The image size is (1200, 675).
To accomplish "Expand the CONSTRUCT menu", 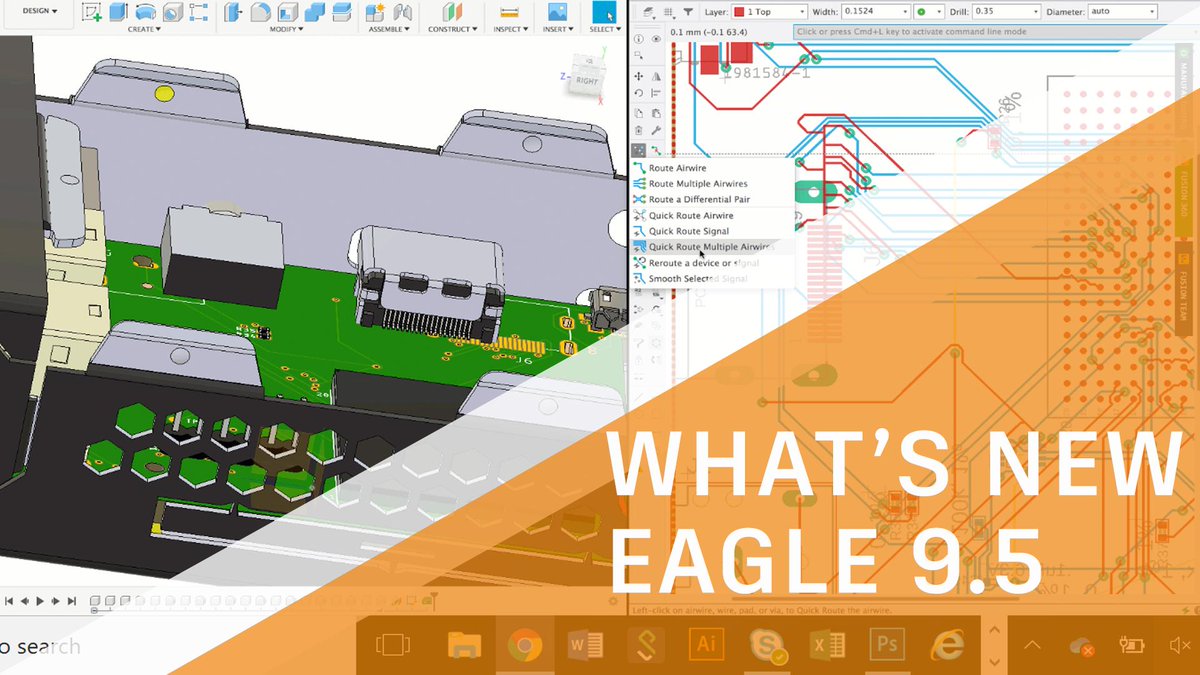I will click(x=453, y=29).
